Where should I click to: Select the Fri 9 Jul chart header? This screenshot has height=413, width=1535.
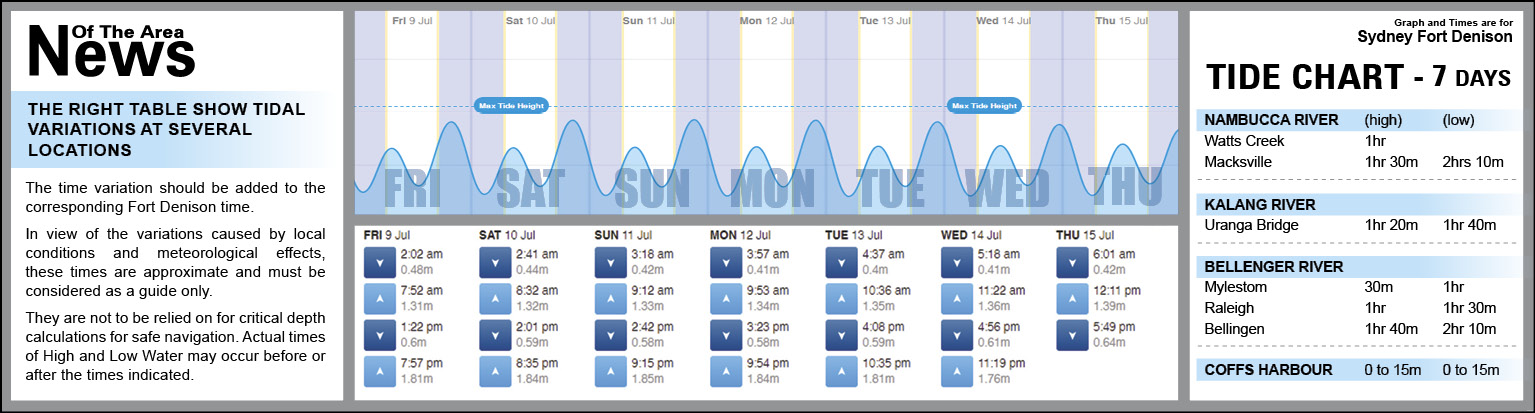tap(412, 20)
